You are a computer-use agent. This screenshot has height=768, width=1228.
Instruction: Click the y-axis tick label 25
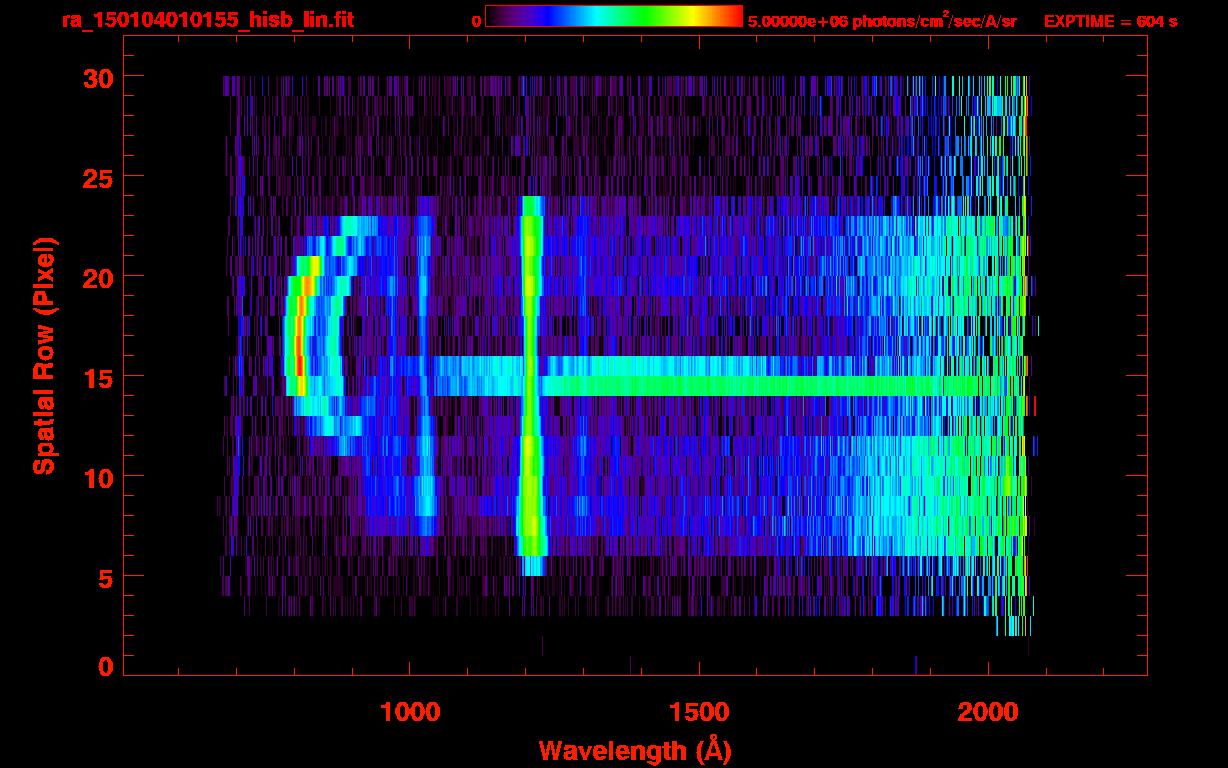(97, 177)
